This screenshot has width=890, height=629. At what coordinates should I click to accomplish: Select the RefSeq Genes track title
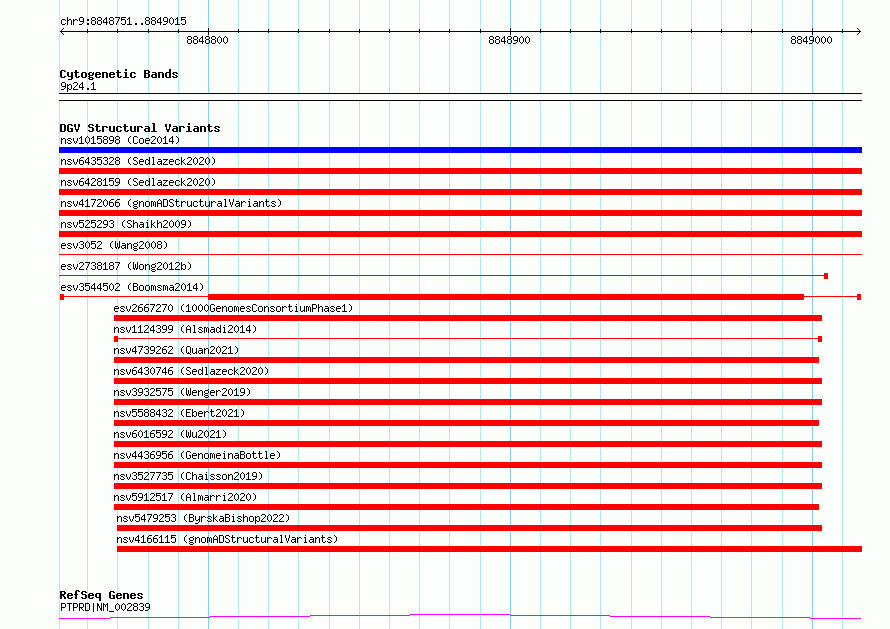click(x=101, y=596)
